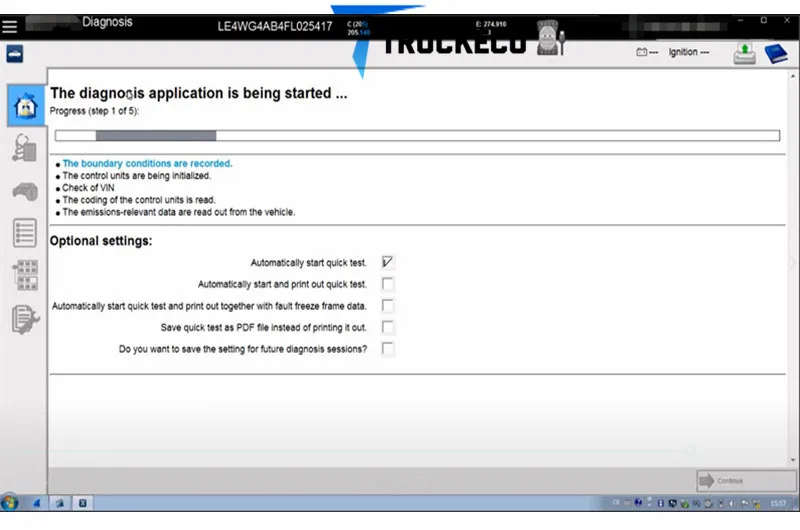The height and width of the screenshot is (530, 800).
Task: Click 'The control units are being initialized.' step
Action: [136, 175]
